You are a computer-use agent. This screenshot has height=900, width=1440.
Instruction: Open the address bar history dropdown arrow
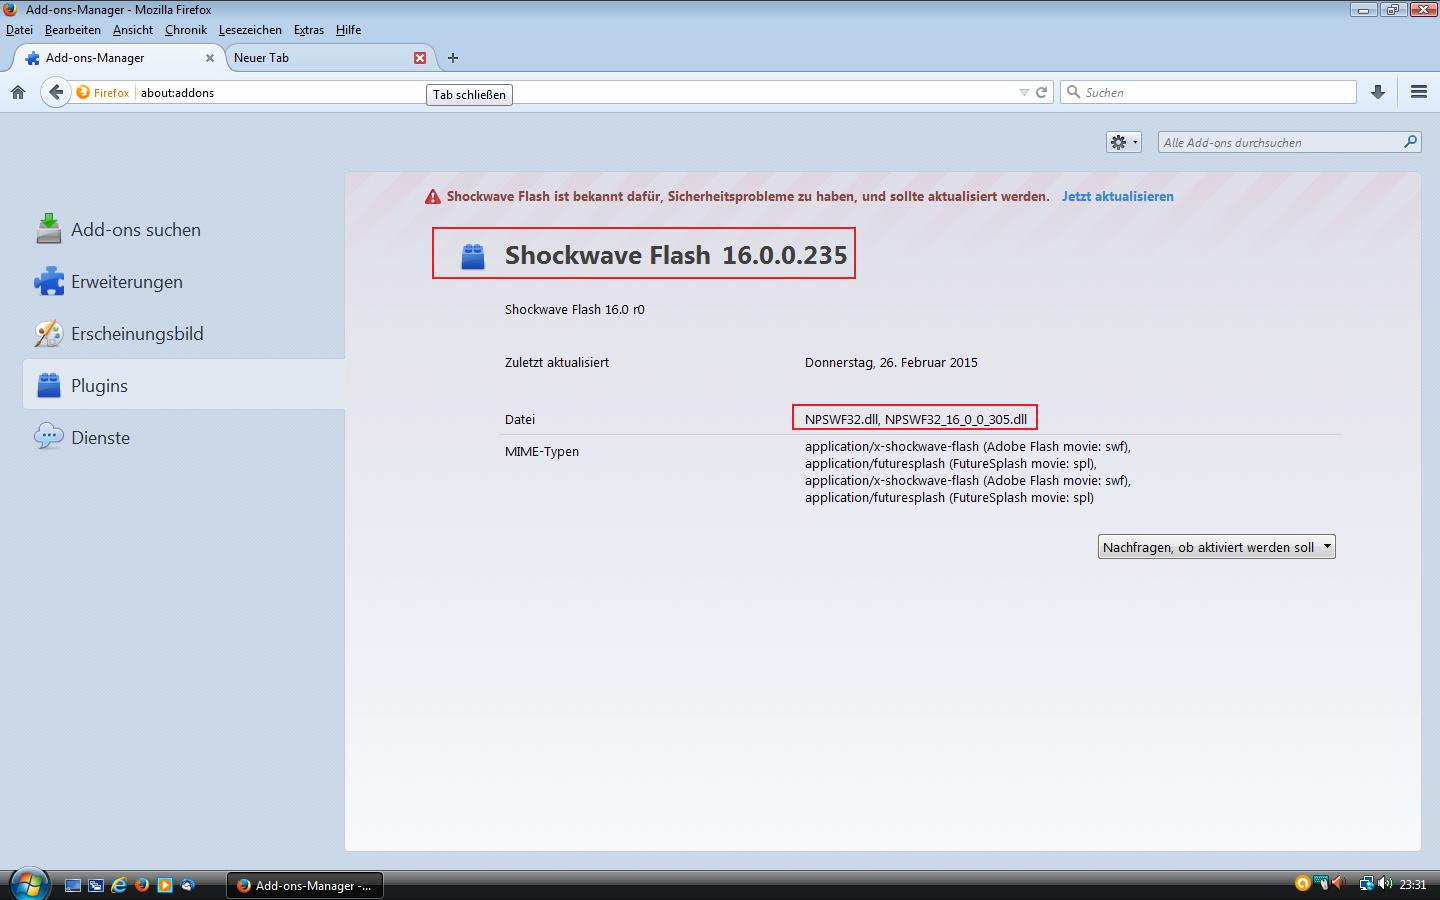tap(1024, 92)
